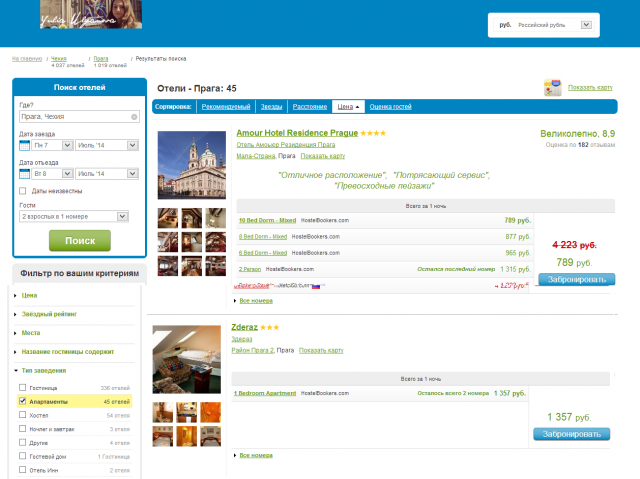Open Мала-Страна district link
Viewport: 640px width, 479px height.
[x=256, y=156]
